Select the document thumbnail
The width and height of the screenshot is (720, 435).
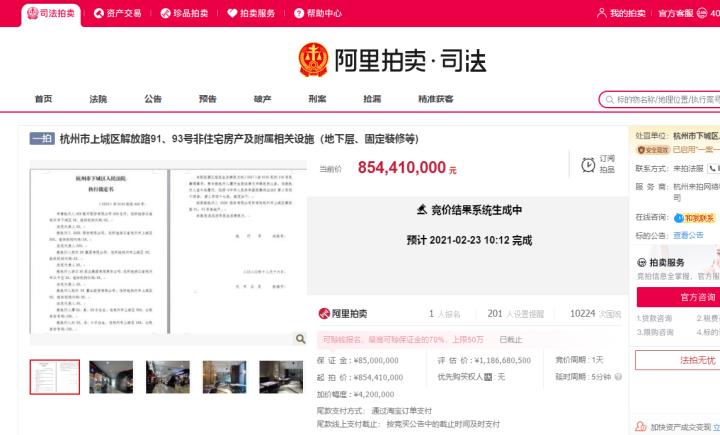(x=55, y=377)
